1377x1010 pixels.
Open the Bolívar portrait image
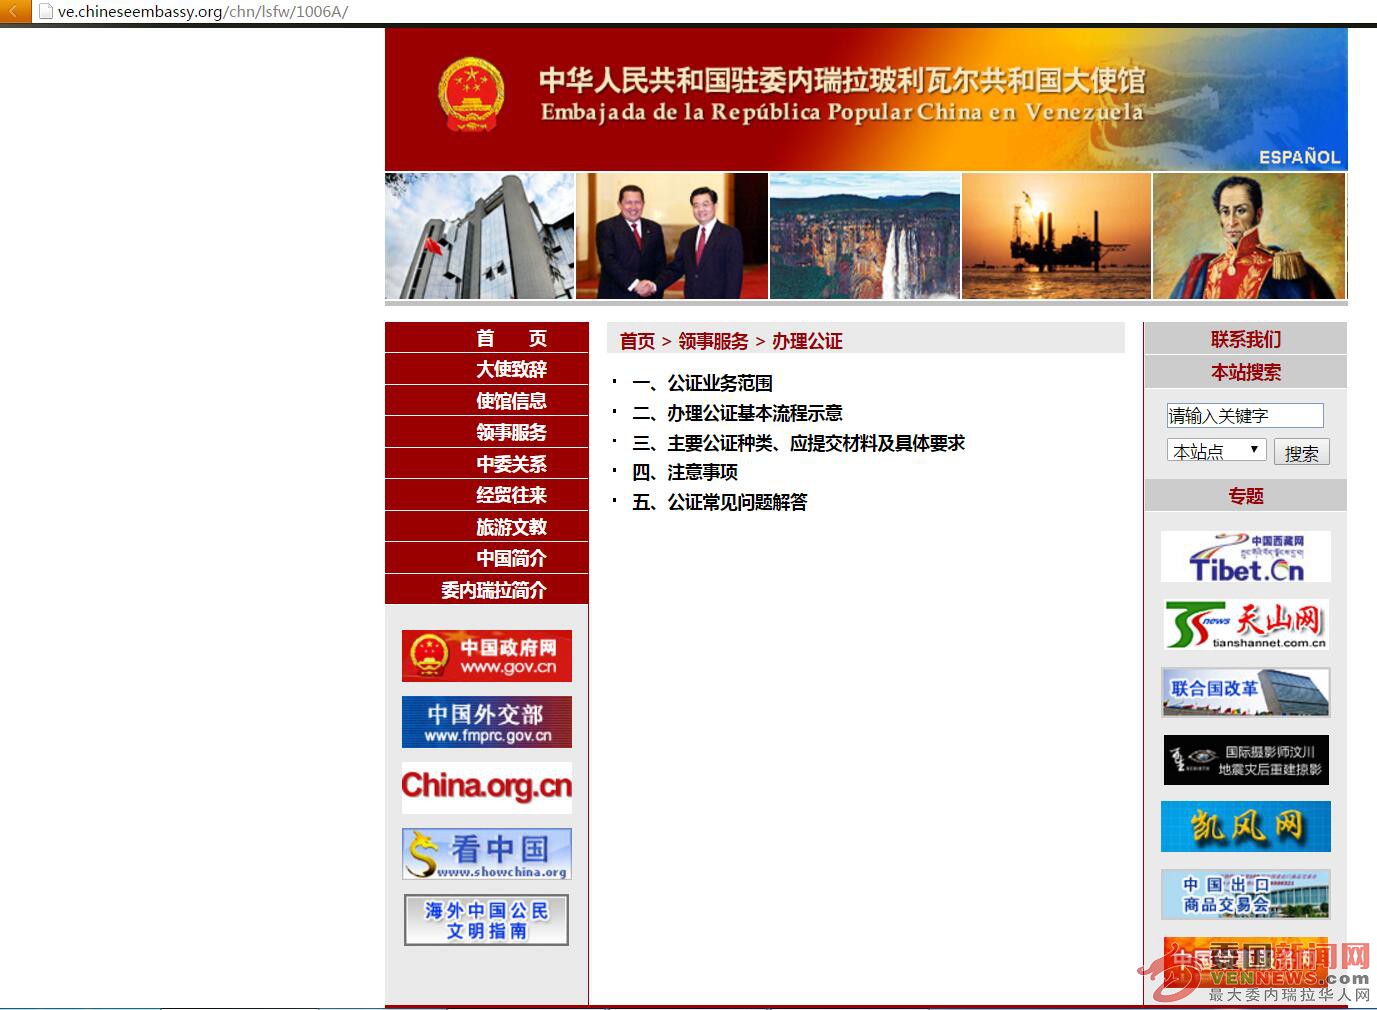[x=1249, y=236]
